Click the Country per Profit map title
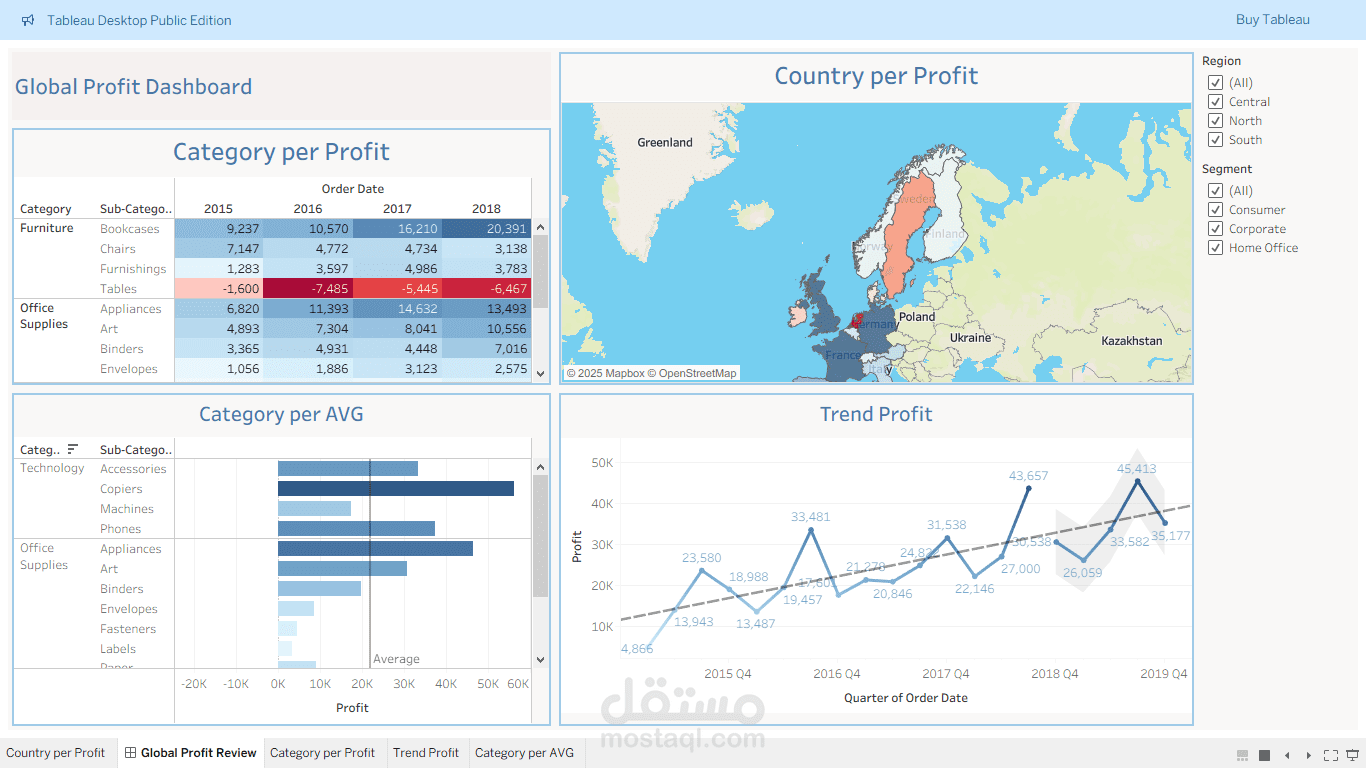This screenshot has height=768, width=1366. point(876,76)
